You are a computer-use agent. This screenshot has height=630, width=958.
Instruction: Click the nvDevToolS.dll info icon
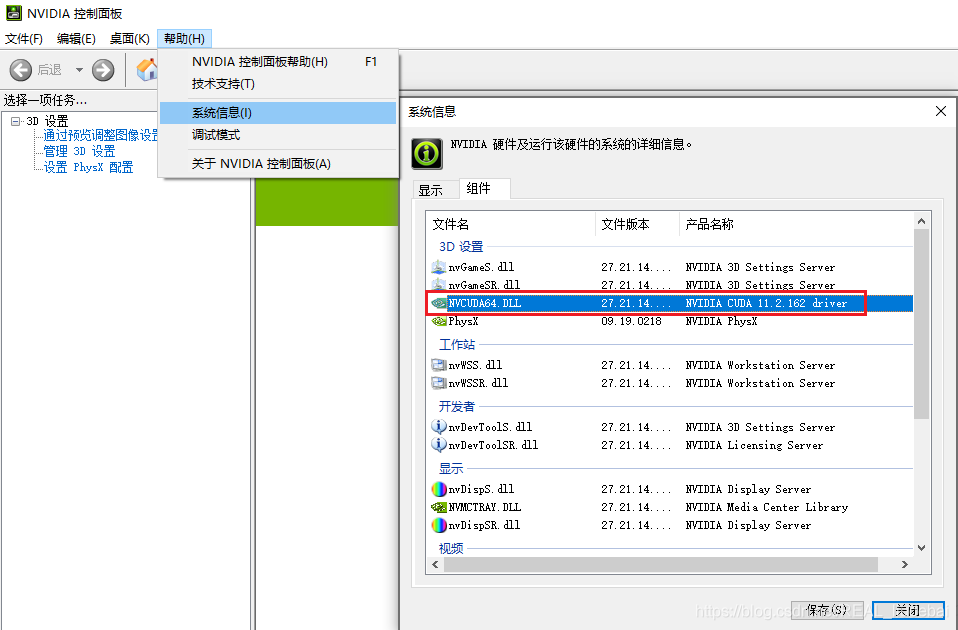439,427
